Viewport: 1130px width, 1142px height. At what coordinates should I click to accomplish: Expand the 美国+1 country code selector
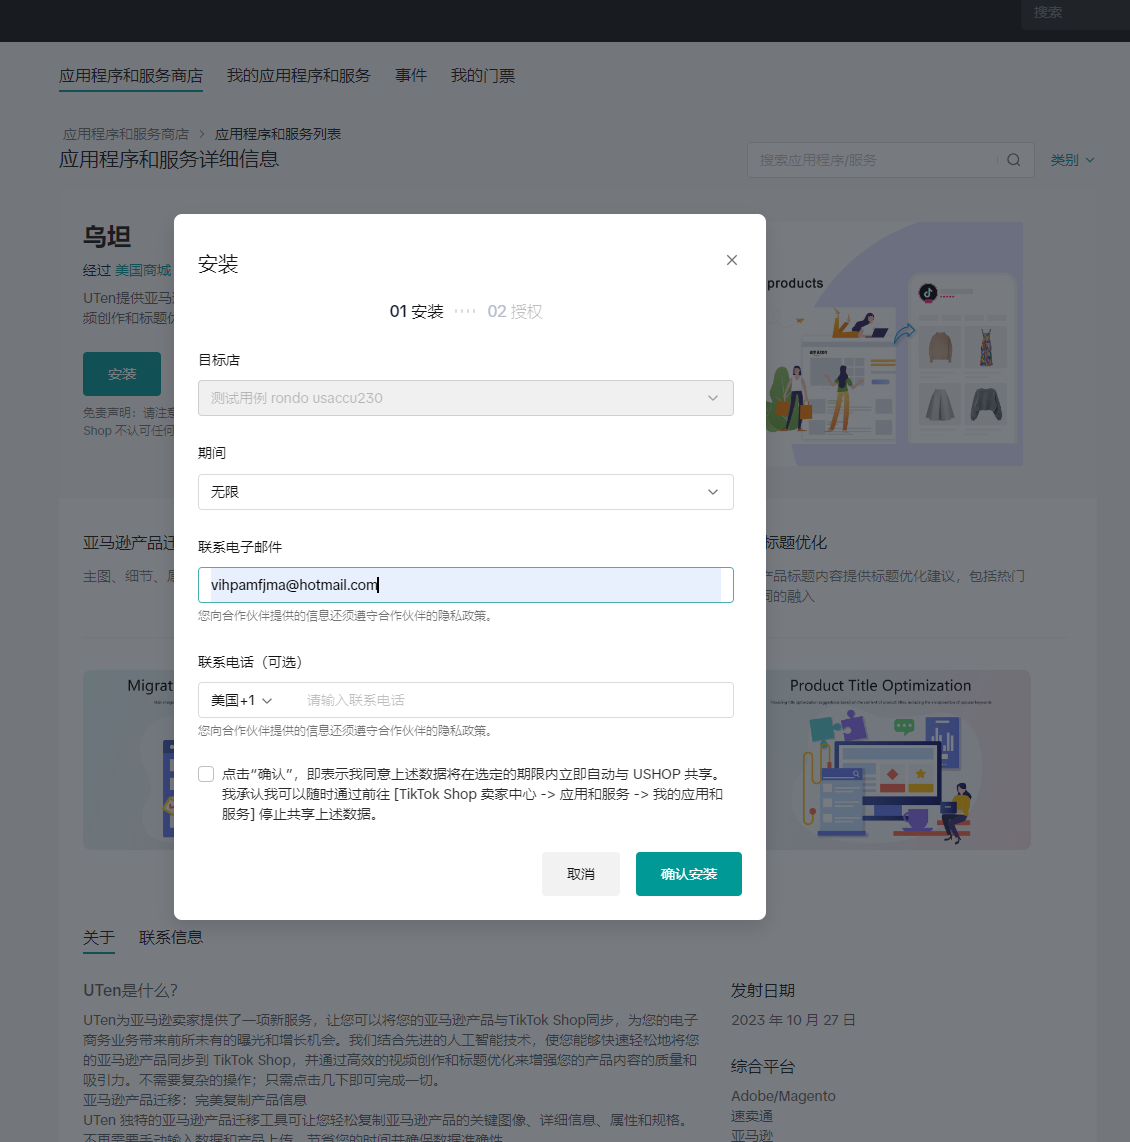coord(242,700)
